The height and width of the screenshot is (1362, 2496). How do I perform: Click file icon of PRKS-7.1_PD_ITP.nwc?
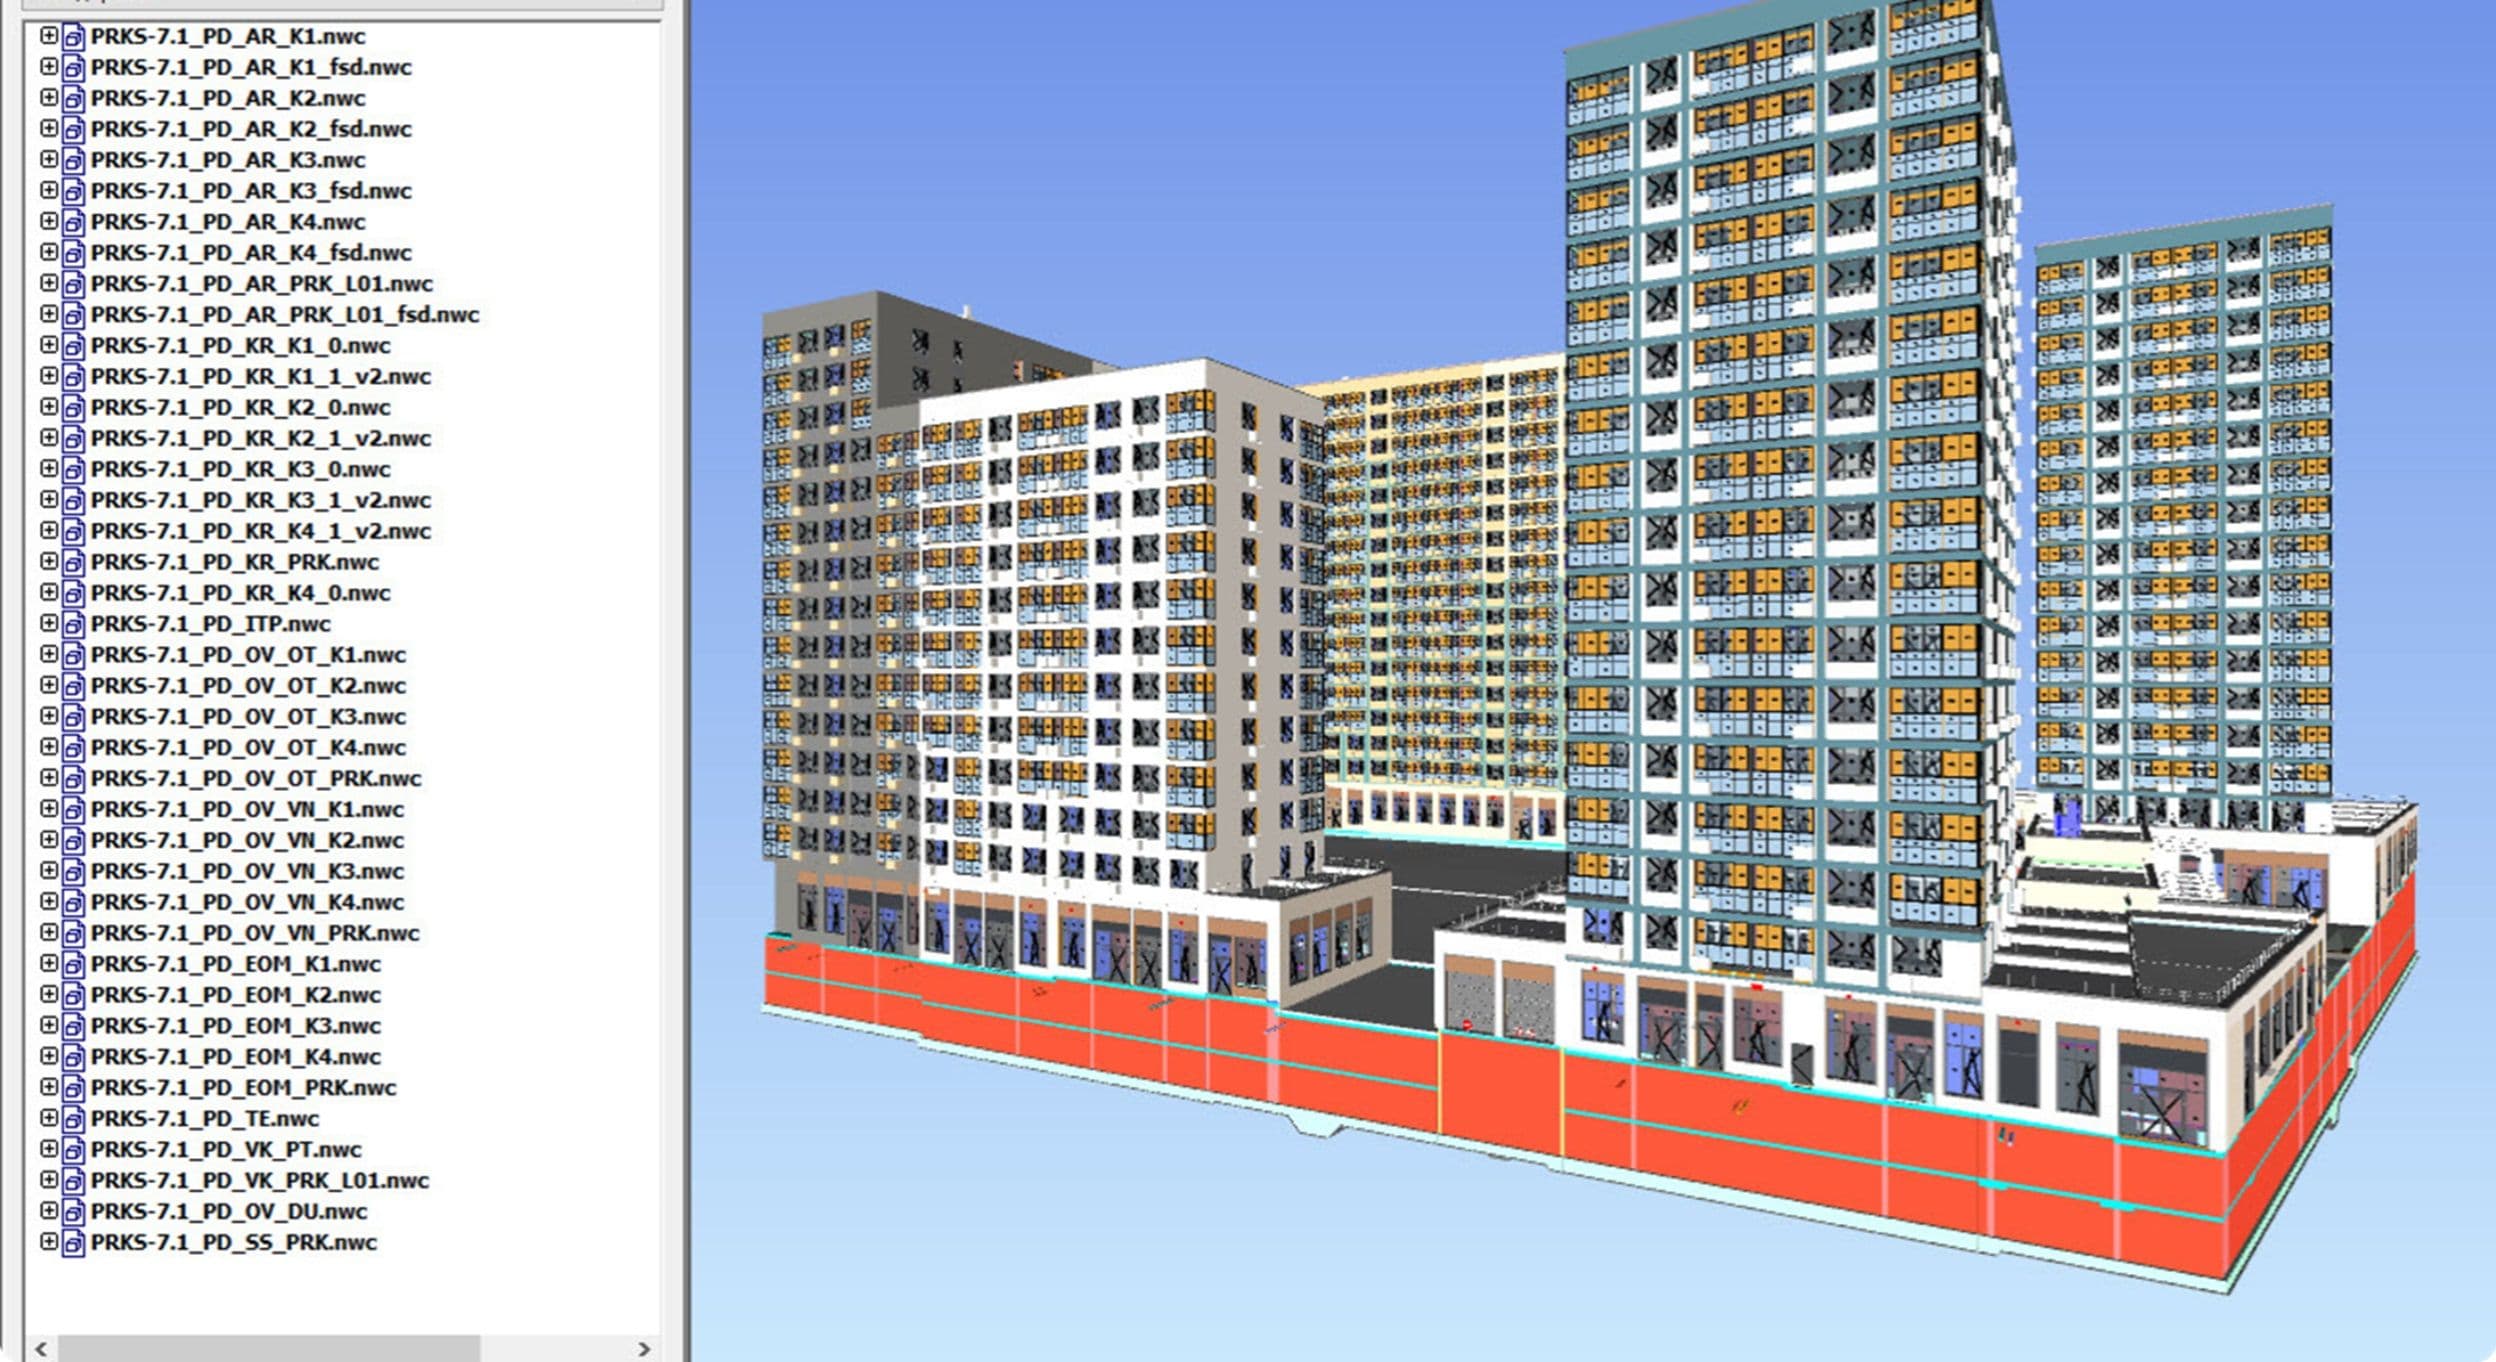pos(73,624)
